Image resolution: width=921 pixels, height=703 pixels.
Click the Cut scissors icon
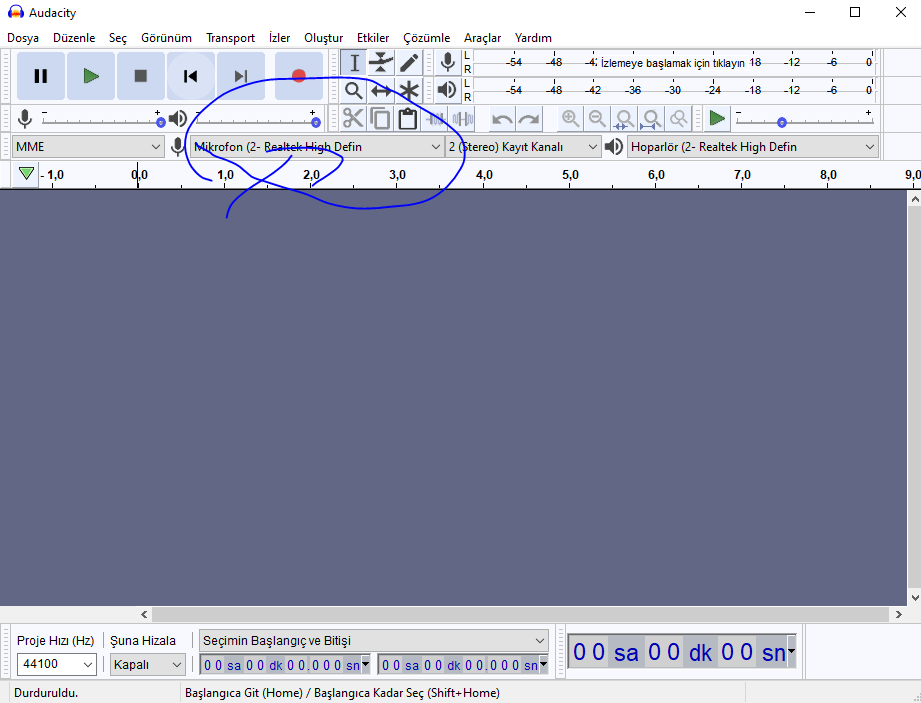point(353,119)
